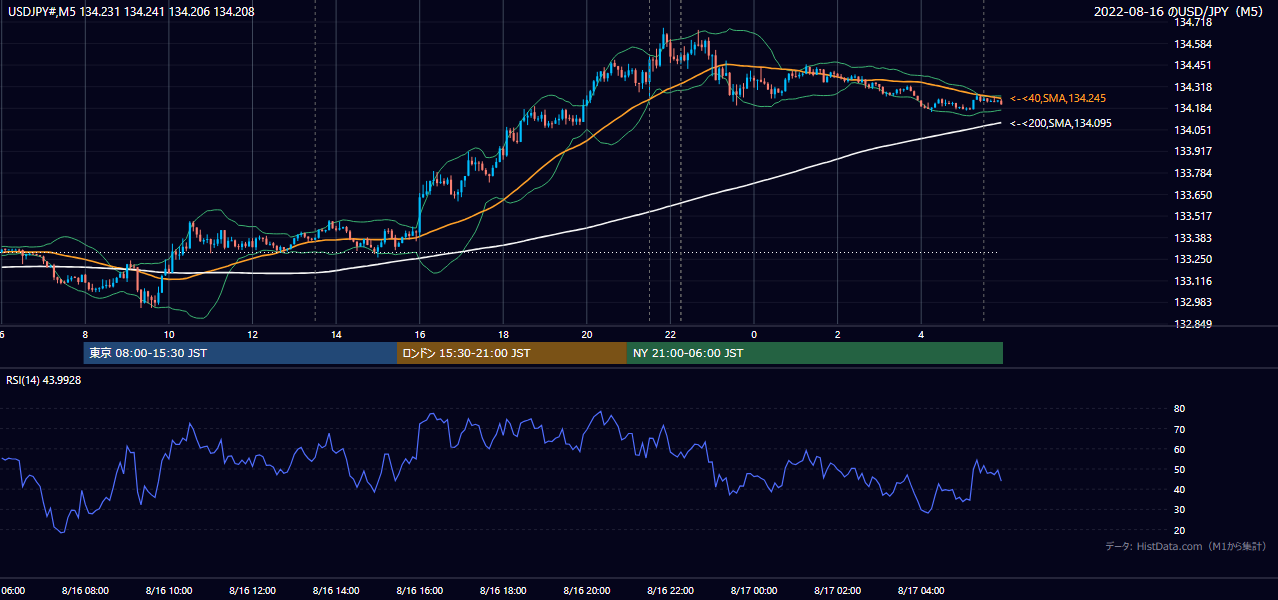Click the NY 21:00-06:00 JST session bar
Image resolution: width=1278 pixels, height=600 pixels.
click(815, 353)
